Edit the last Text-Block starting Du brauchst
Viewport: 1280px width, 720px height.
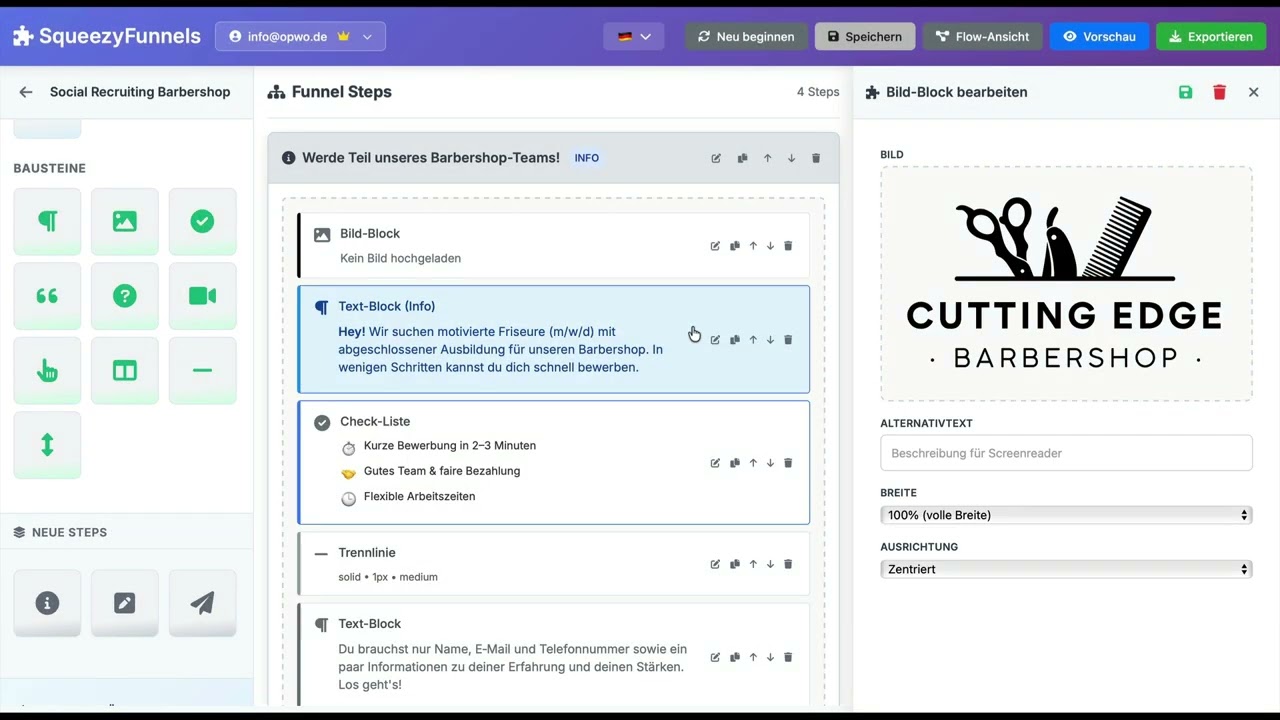point(715,657)
